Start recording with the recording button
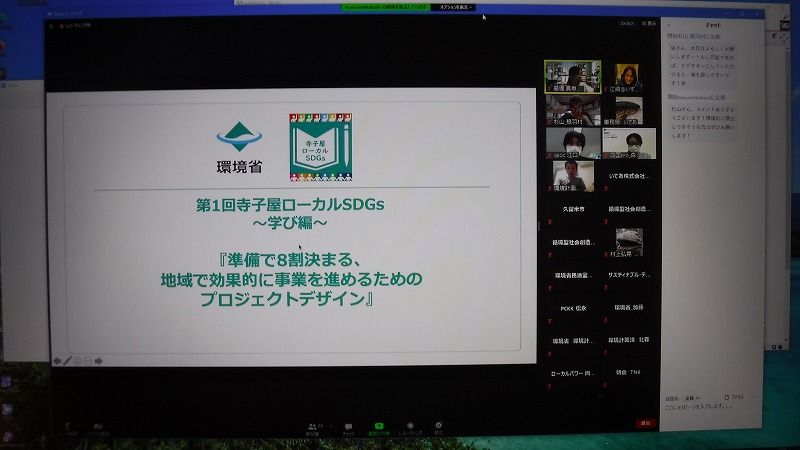Screen dimensions: 800x450 (x=410, y=429)
